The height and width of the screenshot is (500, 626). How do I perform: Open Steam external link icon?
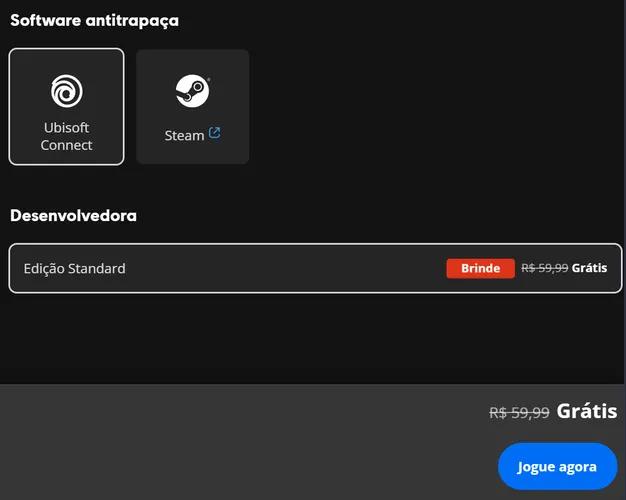pos(214,133)
